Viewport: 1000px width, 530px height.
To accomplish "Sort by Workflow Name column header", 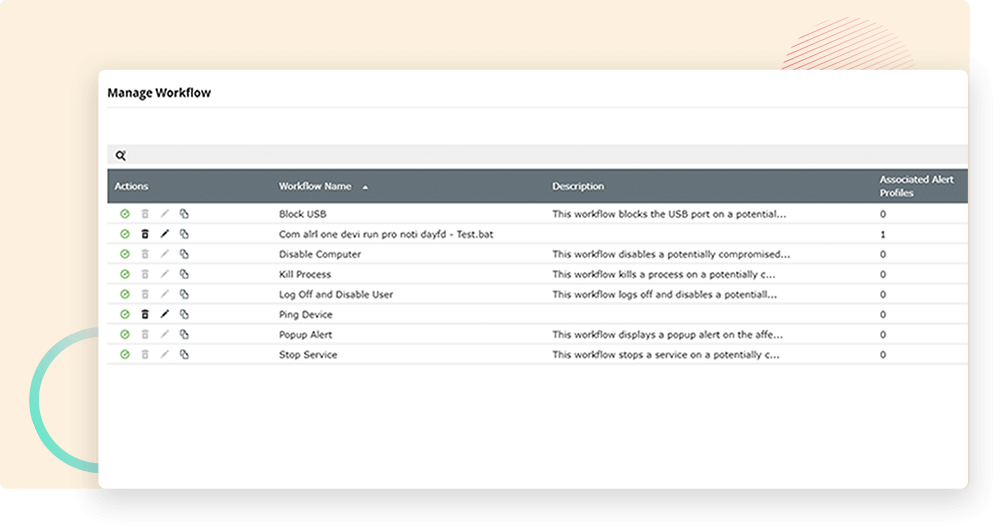I will click(315, 186).
